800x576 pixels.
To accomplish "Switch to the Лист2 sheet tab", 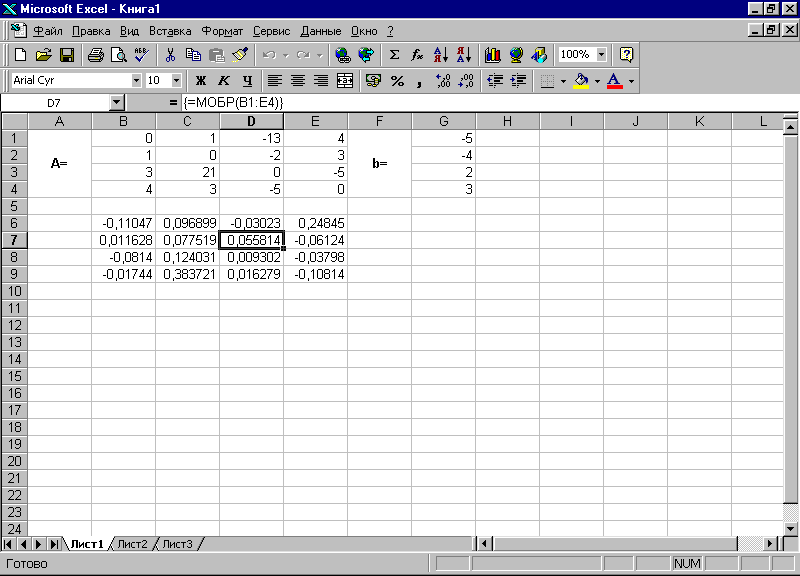I will click(x=132, y=544).
